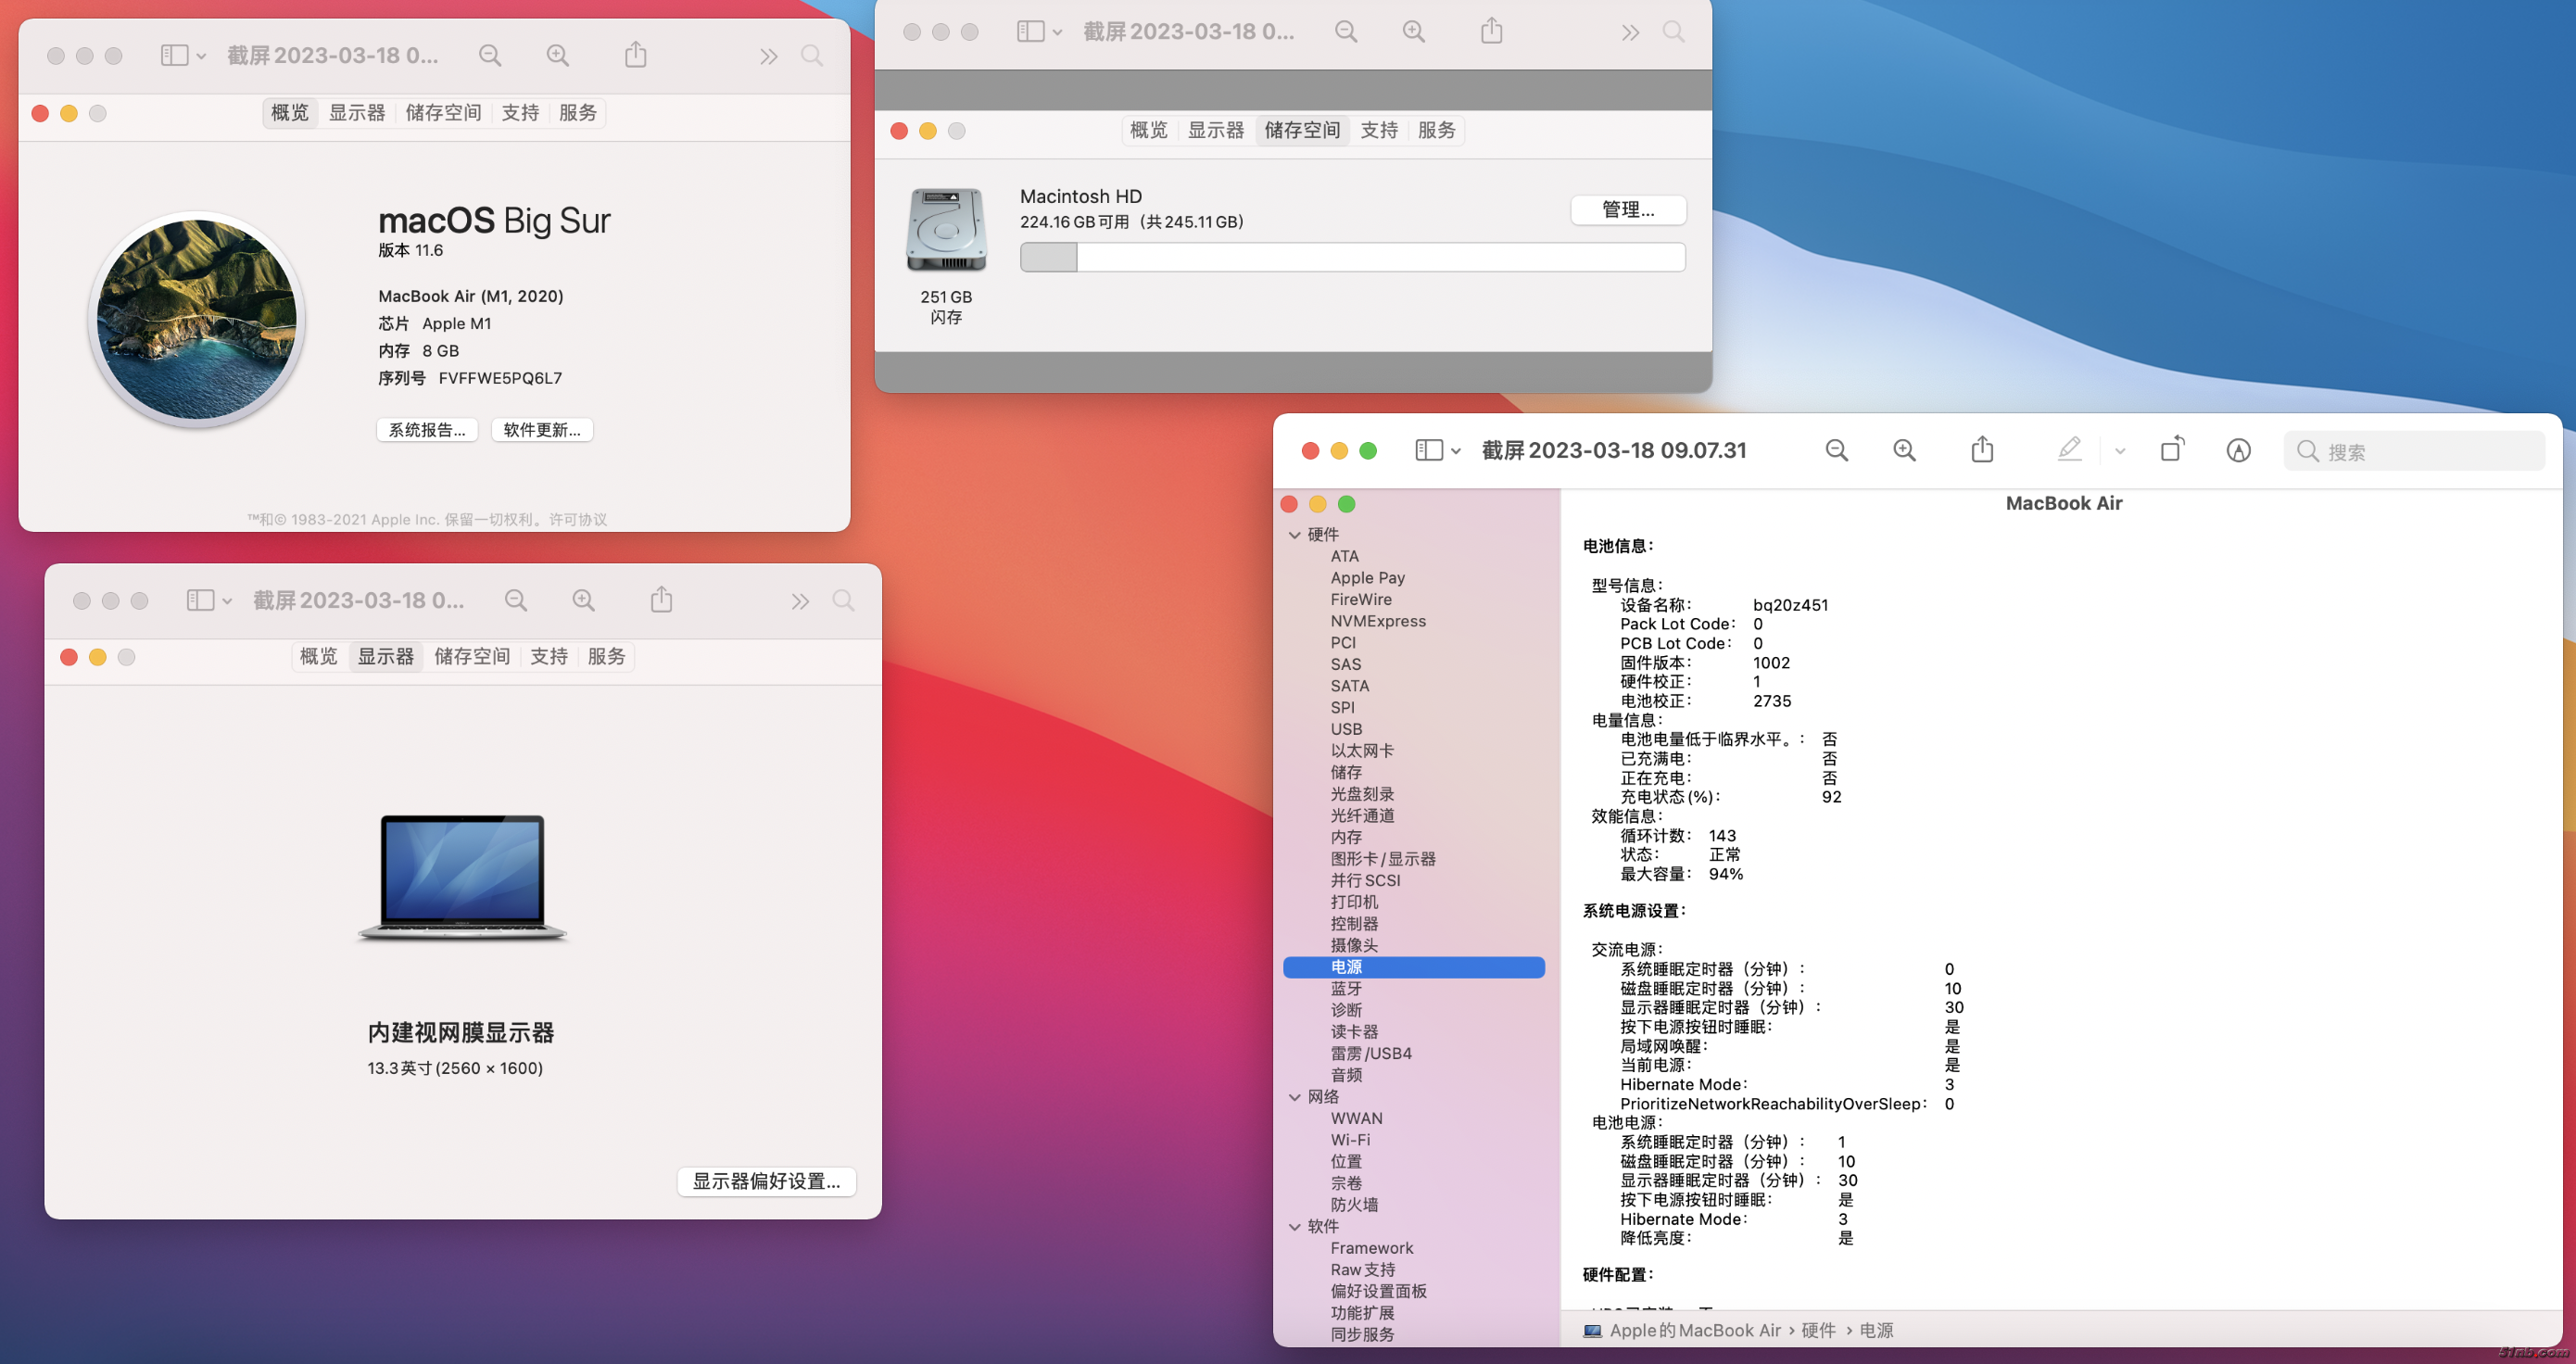
Task: Click the search field in front Preview window
Action: (2414, 451)
